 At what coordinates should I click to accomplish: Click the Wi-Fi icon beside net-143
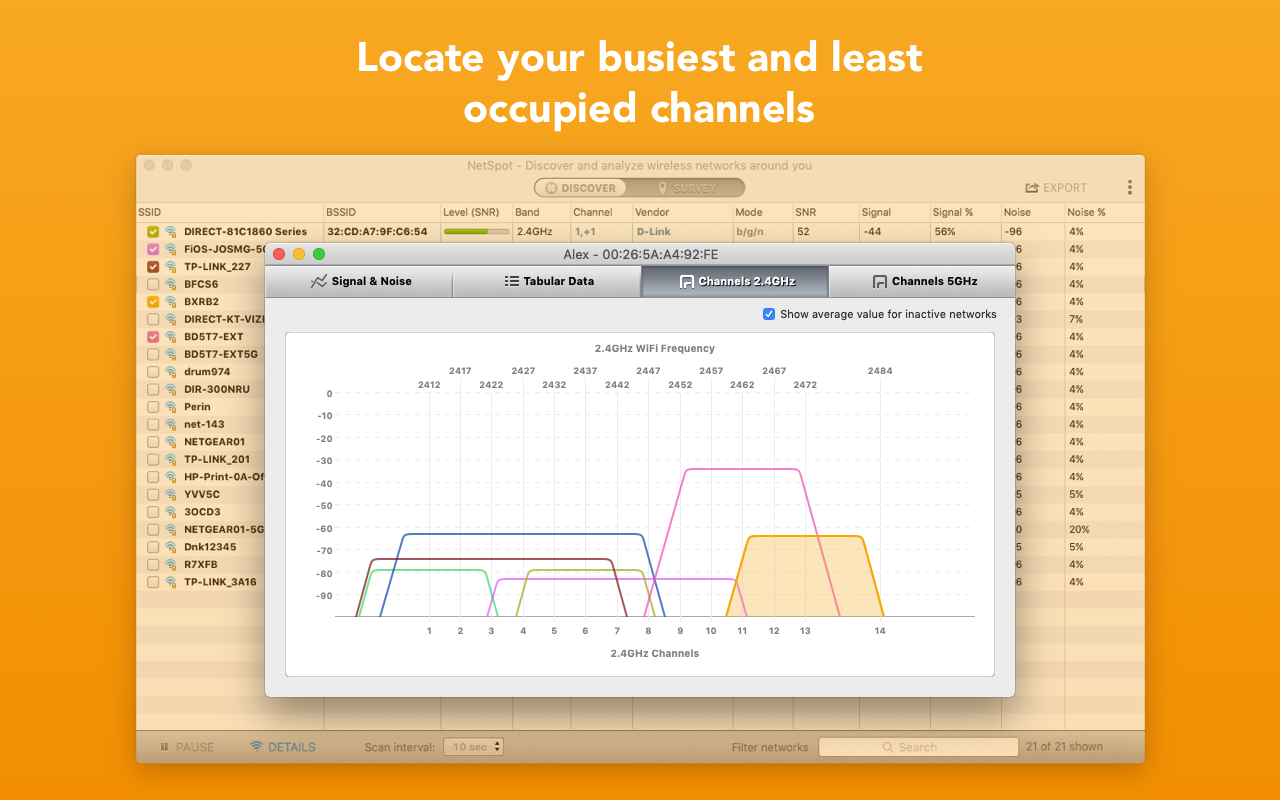pyautogui.click(x=171, y=424)
